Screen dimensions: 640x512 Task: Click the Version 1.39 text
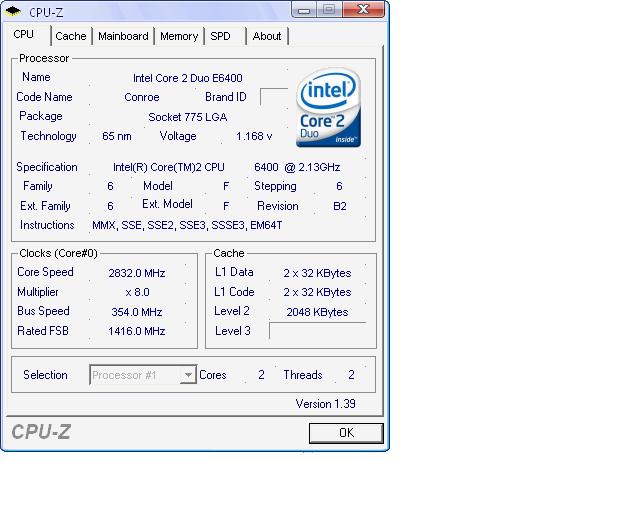pos(325,404)
